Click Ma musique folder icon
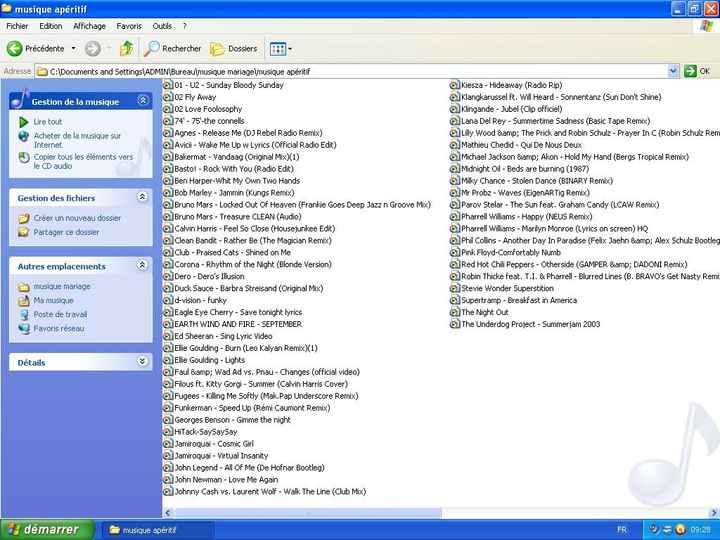The width and height of the screenshot is (720, 540). pyautogui.click(x=23, y=301)
